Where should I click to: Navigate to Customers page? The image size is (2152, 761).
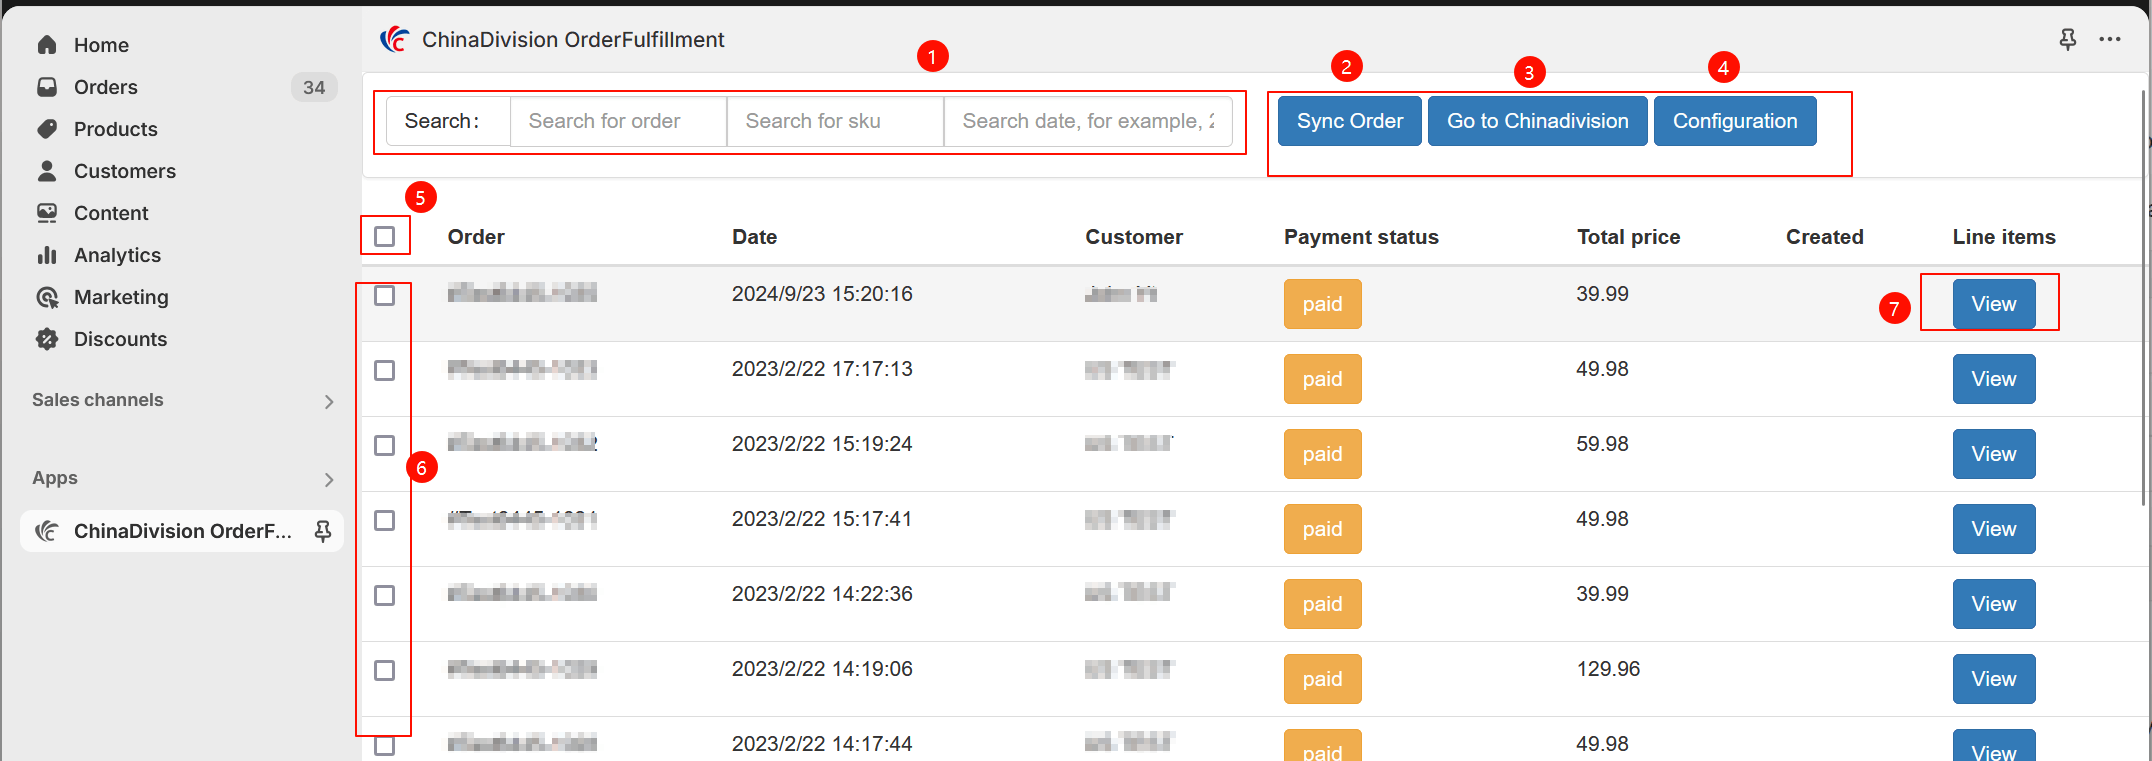point(125,171)
